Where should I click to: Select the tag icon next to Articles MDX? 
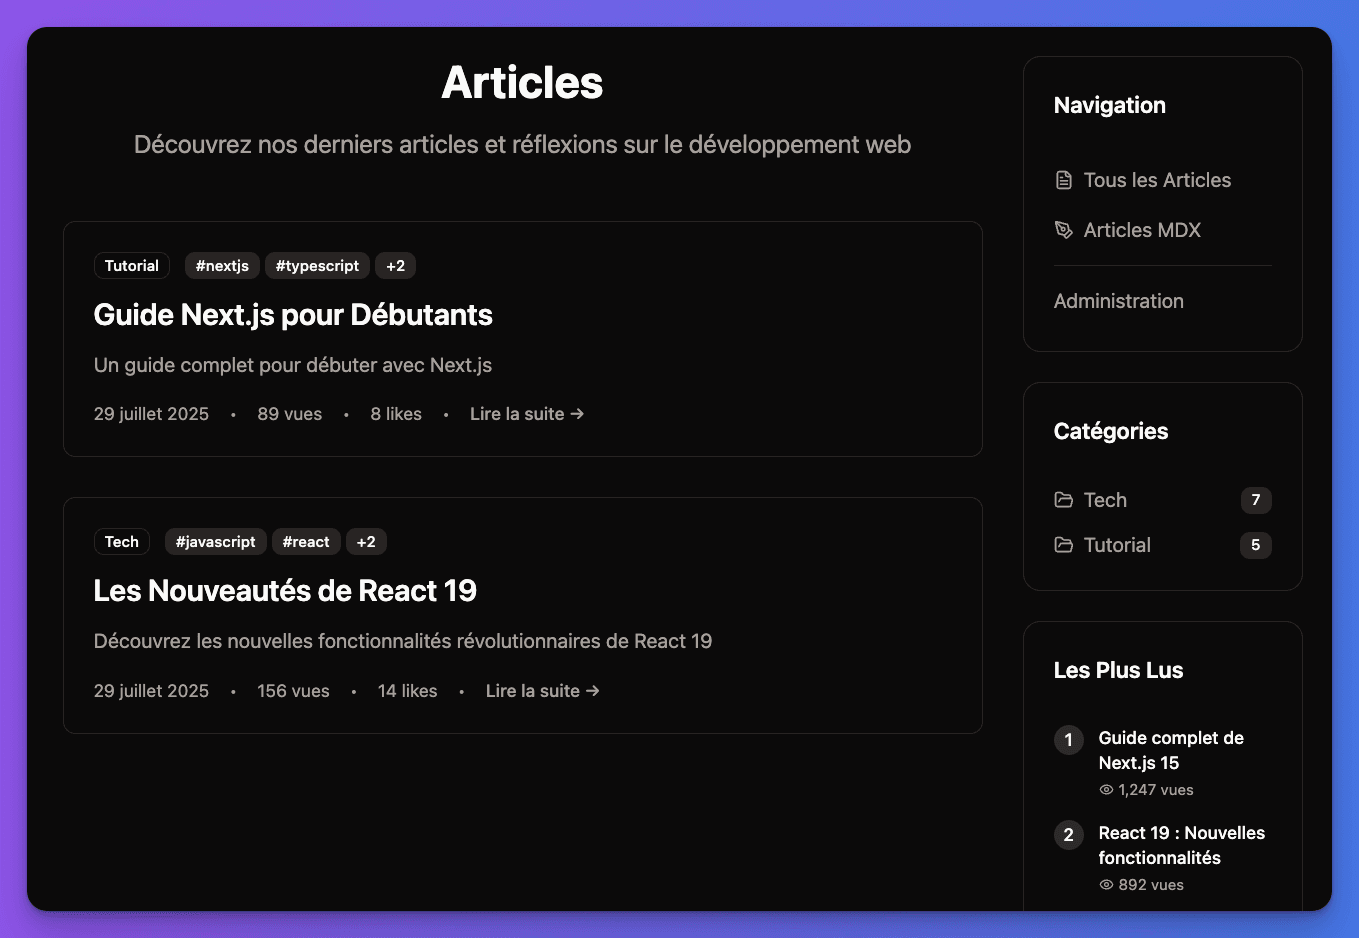click(1062, 229)
